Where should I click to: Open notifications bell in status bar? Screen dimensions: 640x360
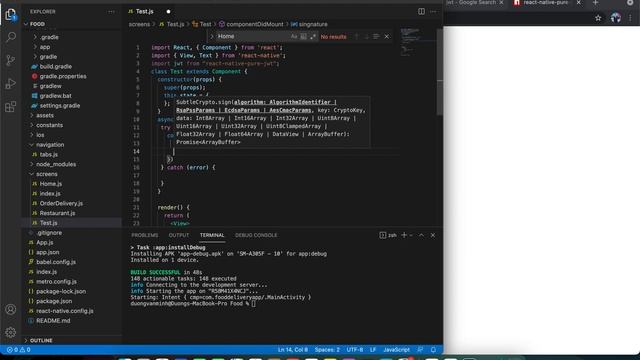[x=433, y=350]
